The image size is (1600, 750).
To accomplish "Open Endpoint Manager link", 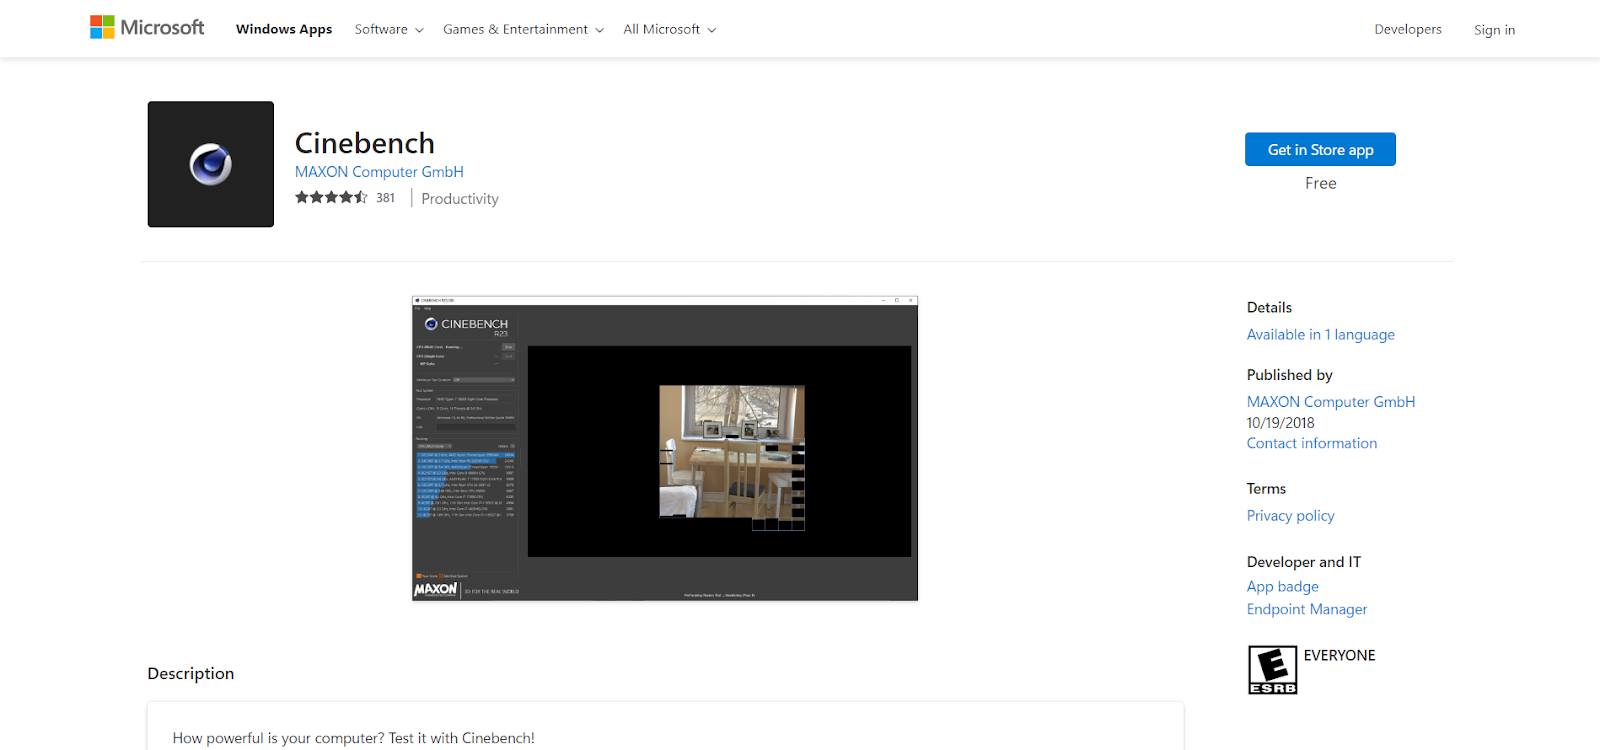I will [1306, 609].
